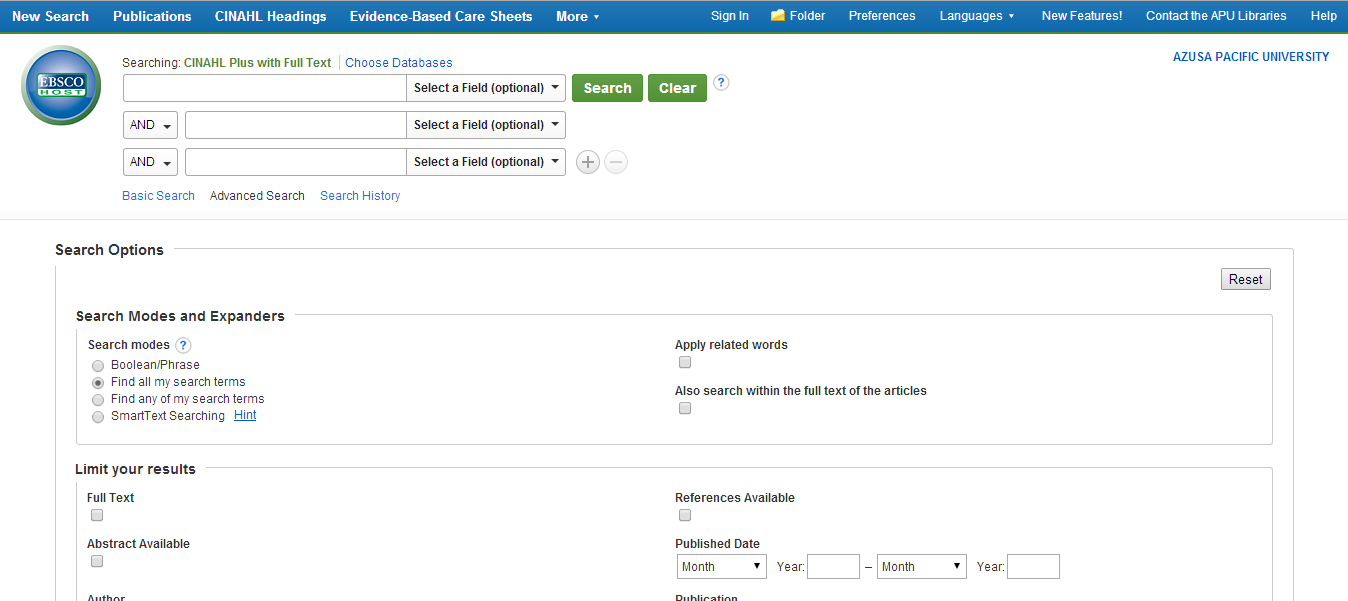Open CINAHL Headings
This screenshot has height=601, width=1348.
(x=270, y=17)
